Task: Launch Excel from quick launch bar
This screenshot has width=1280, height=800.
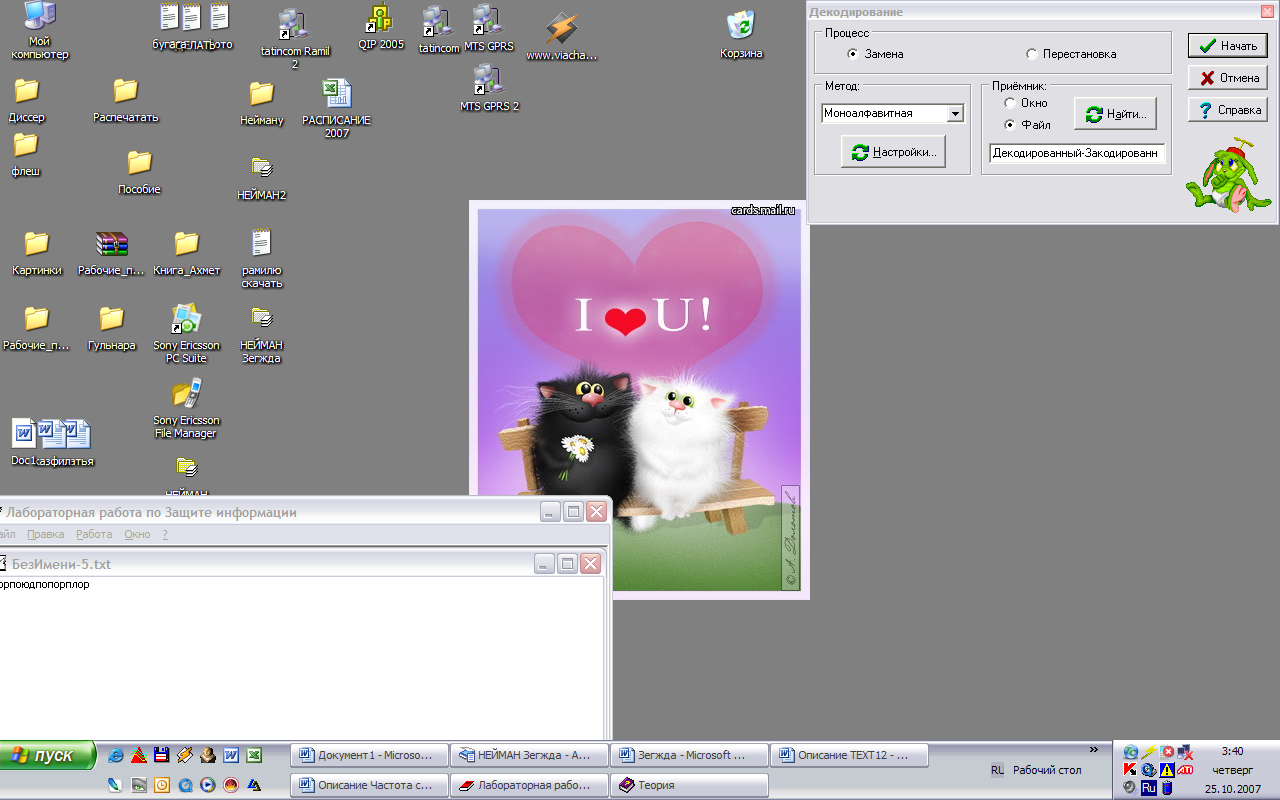Action: (254, 756)
